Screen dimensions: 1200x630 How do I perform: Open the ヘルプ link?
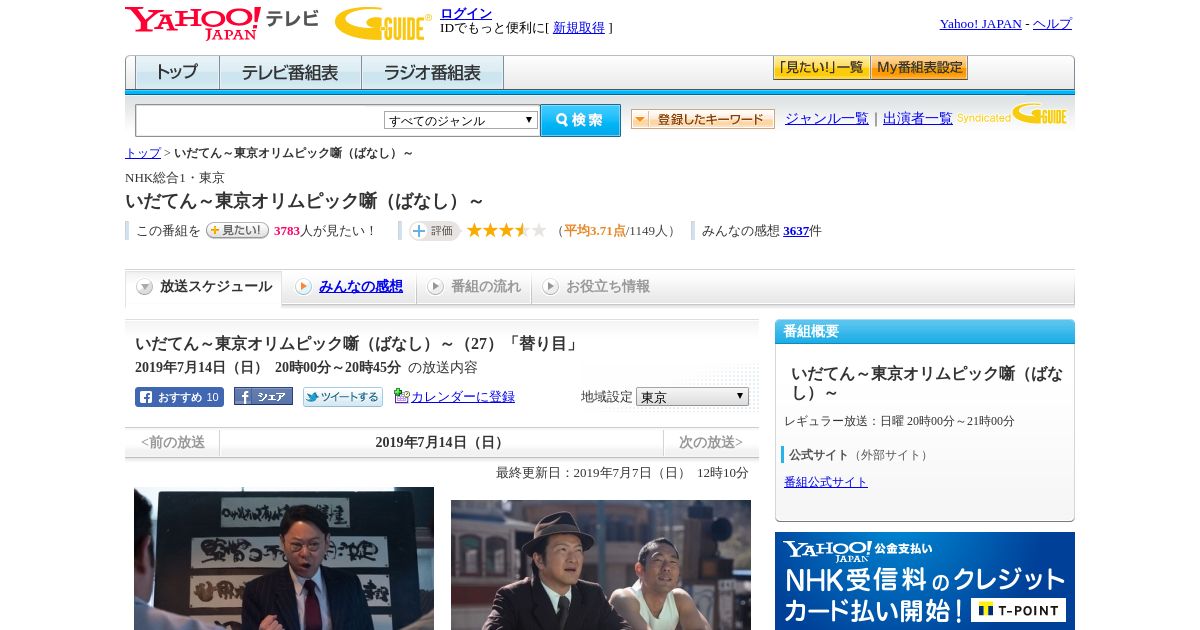1052,24
